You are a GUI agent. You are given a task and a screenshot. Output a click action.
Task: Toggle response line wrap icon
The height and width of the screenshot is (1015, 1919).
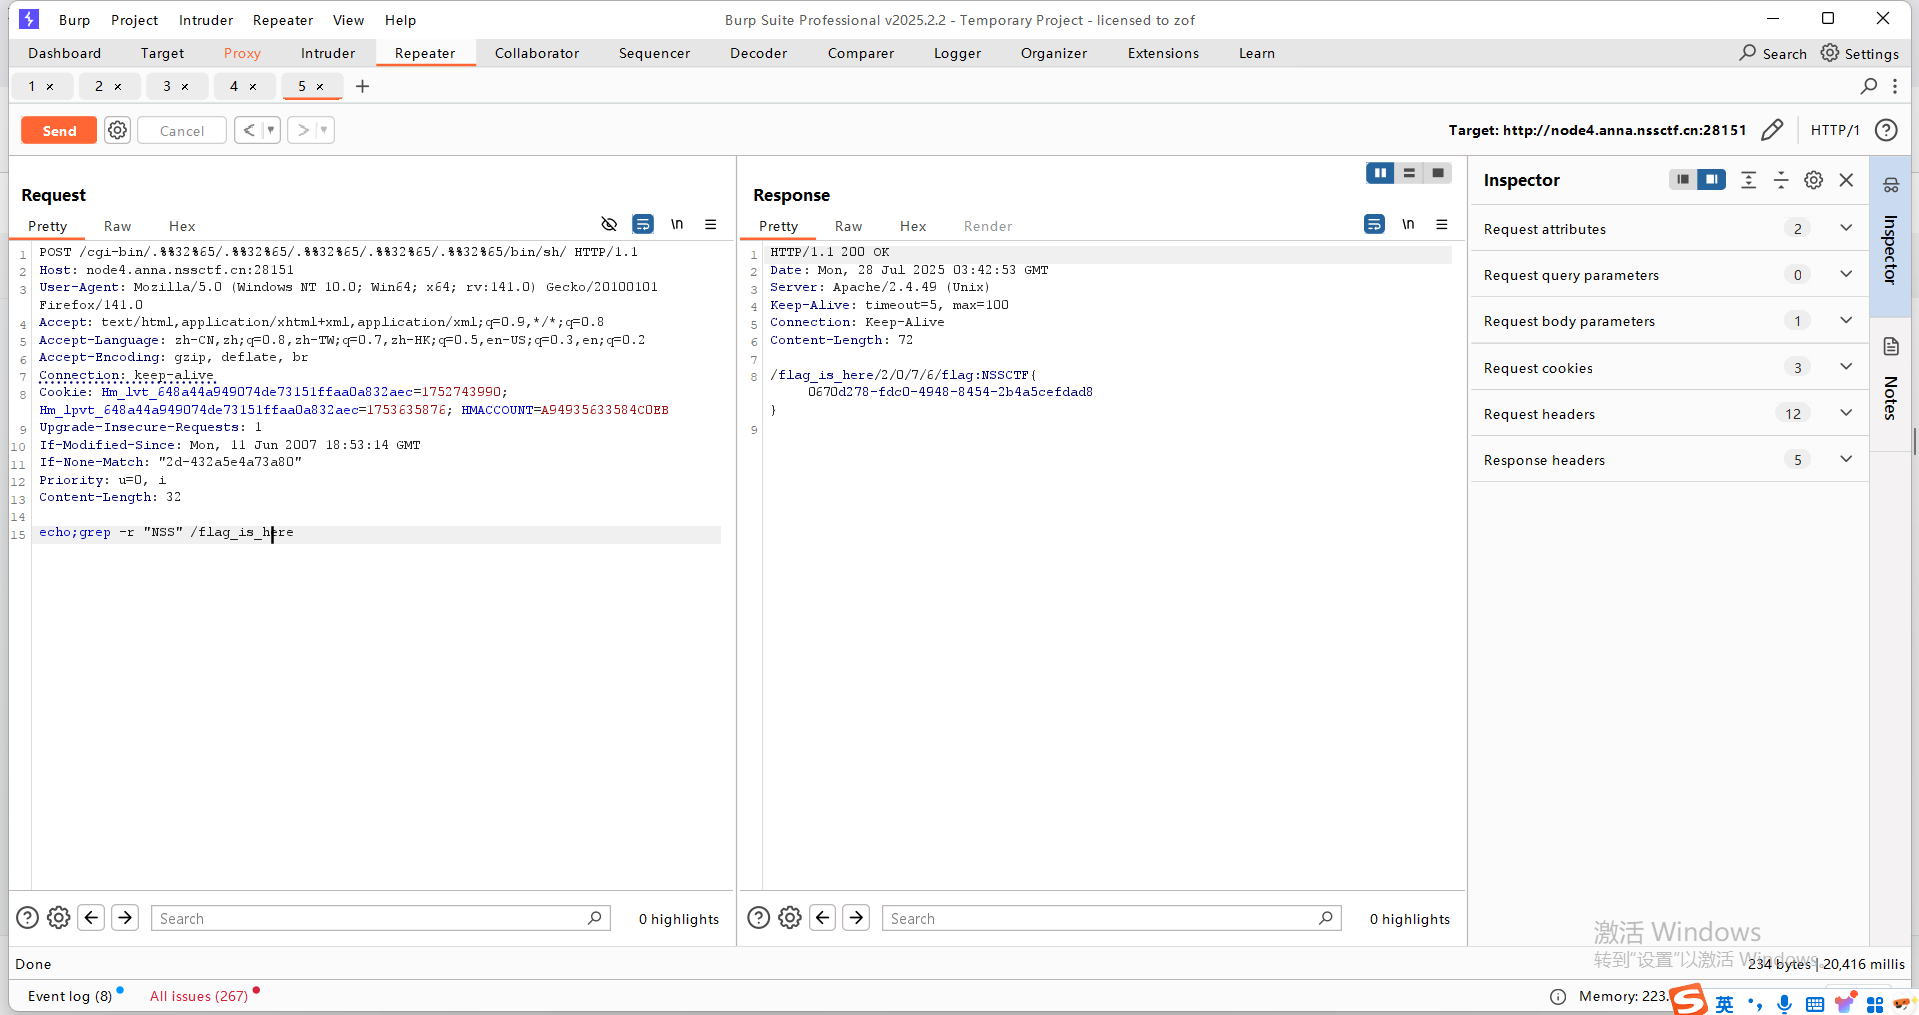pyautogui.click(x=1375, y=224)
